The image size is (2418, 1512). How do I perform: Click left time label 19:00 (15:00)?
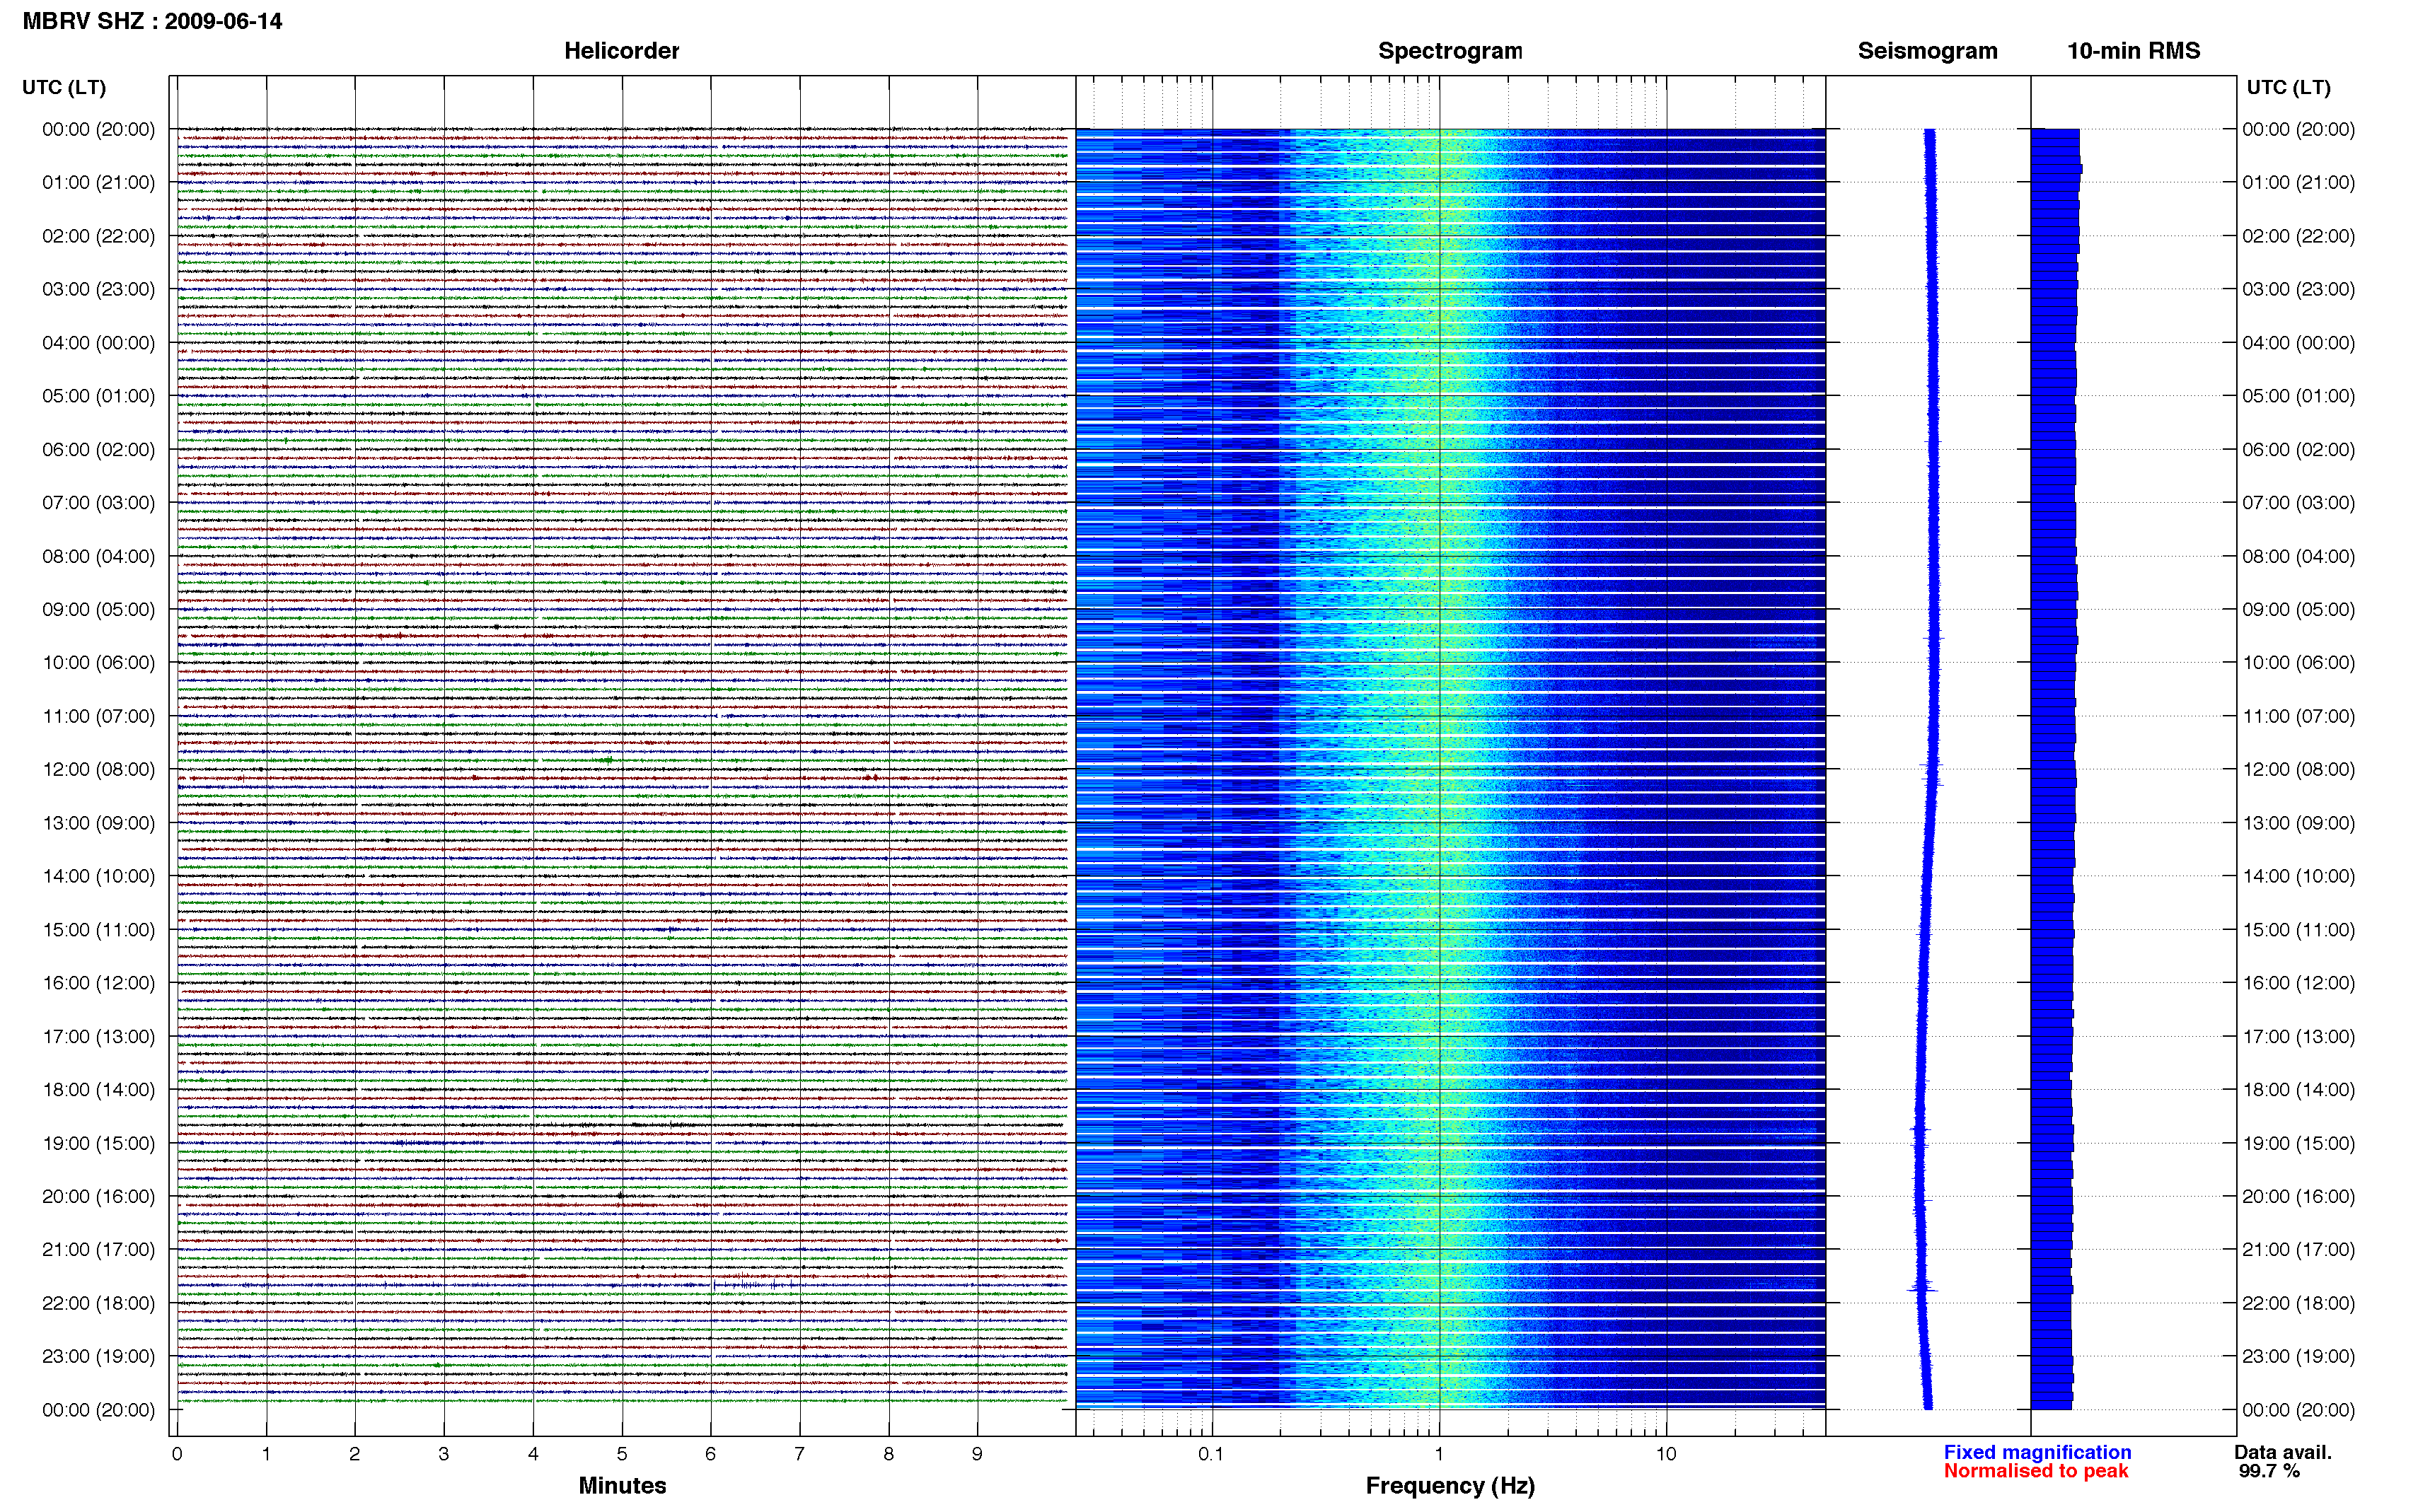click(98, 1143)
